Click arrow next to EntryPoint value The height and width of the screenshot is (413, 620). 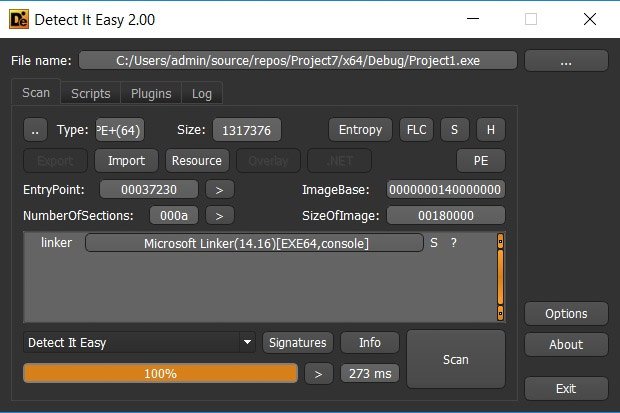click(219, 189)
